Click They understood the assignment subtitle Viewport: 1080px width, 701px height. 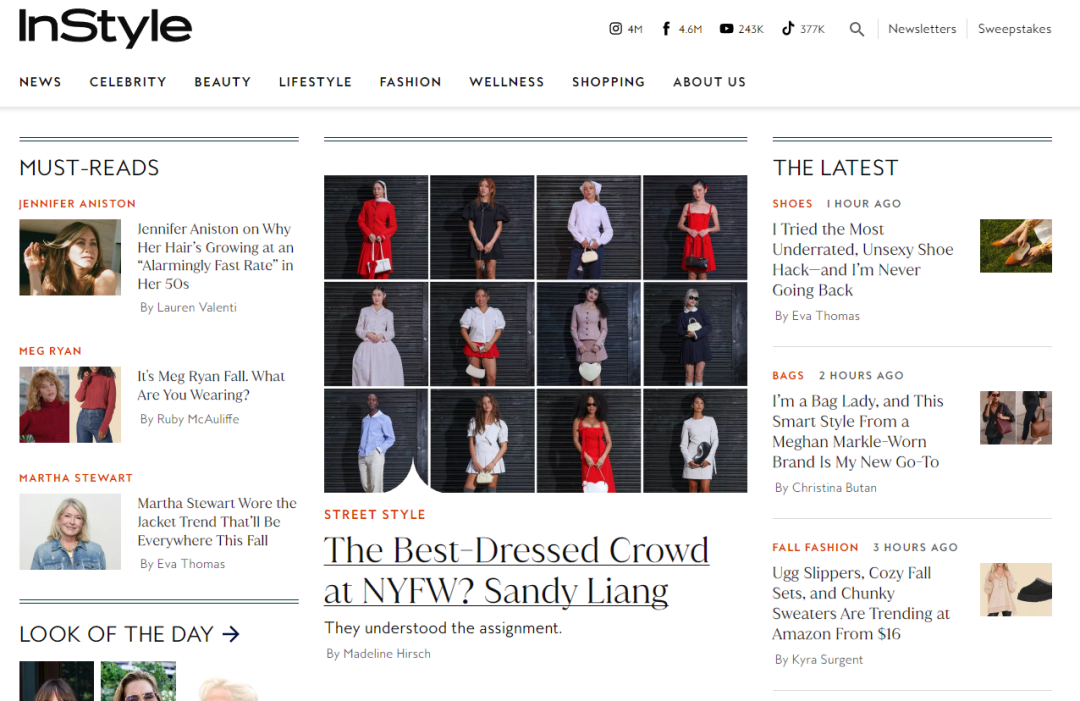(443, 628)
